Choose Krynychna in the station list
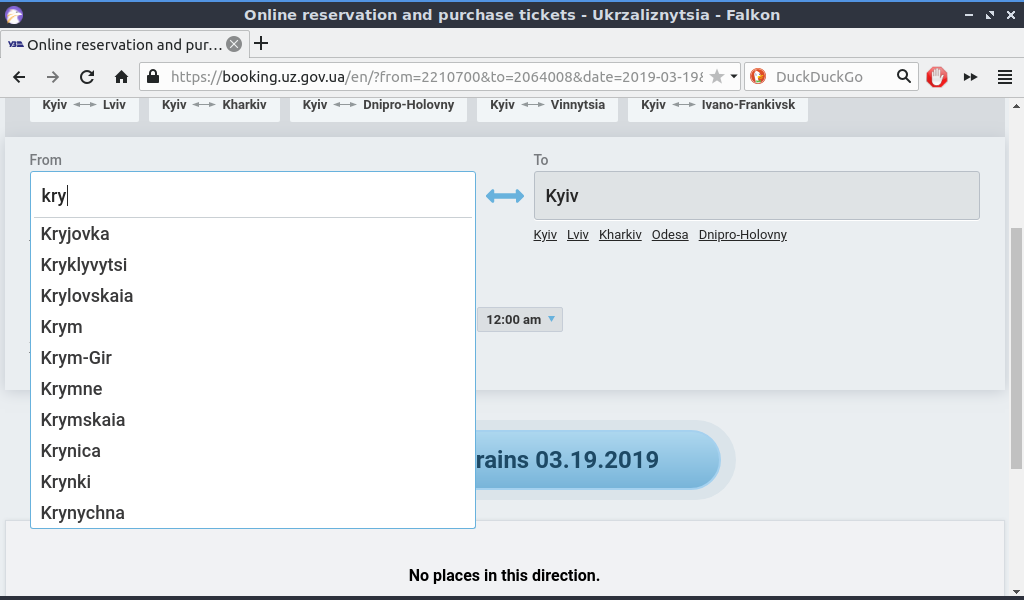1024x600 pixels. [x=83, y=513]
